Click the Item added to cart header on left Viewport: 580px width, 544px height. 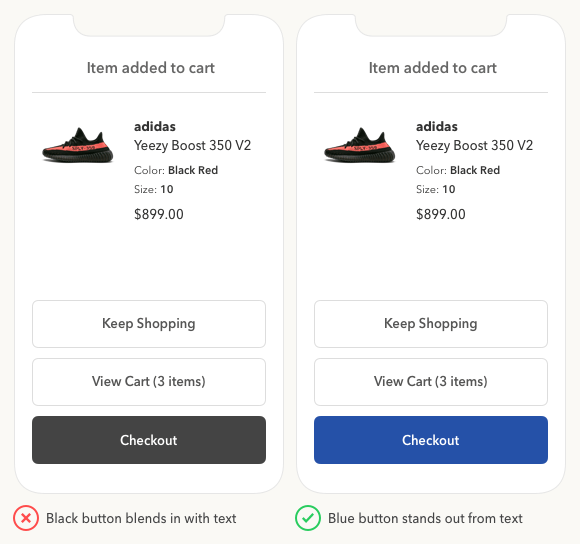click(151, 68)
